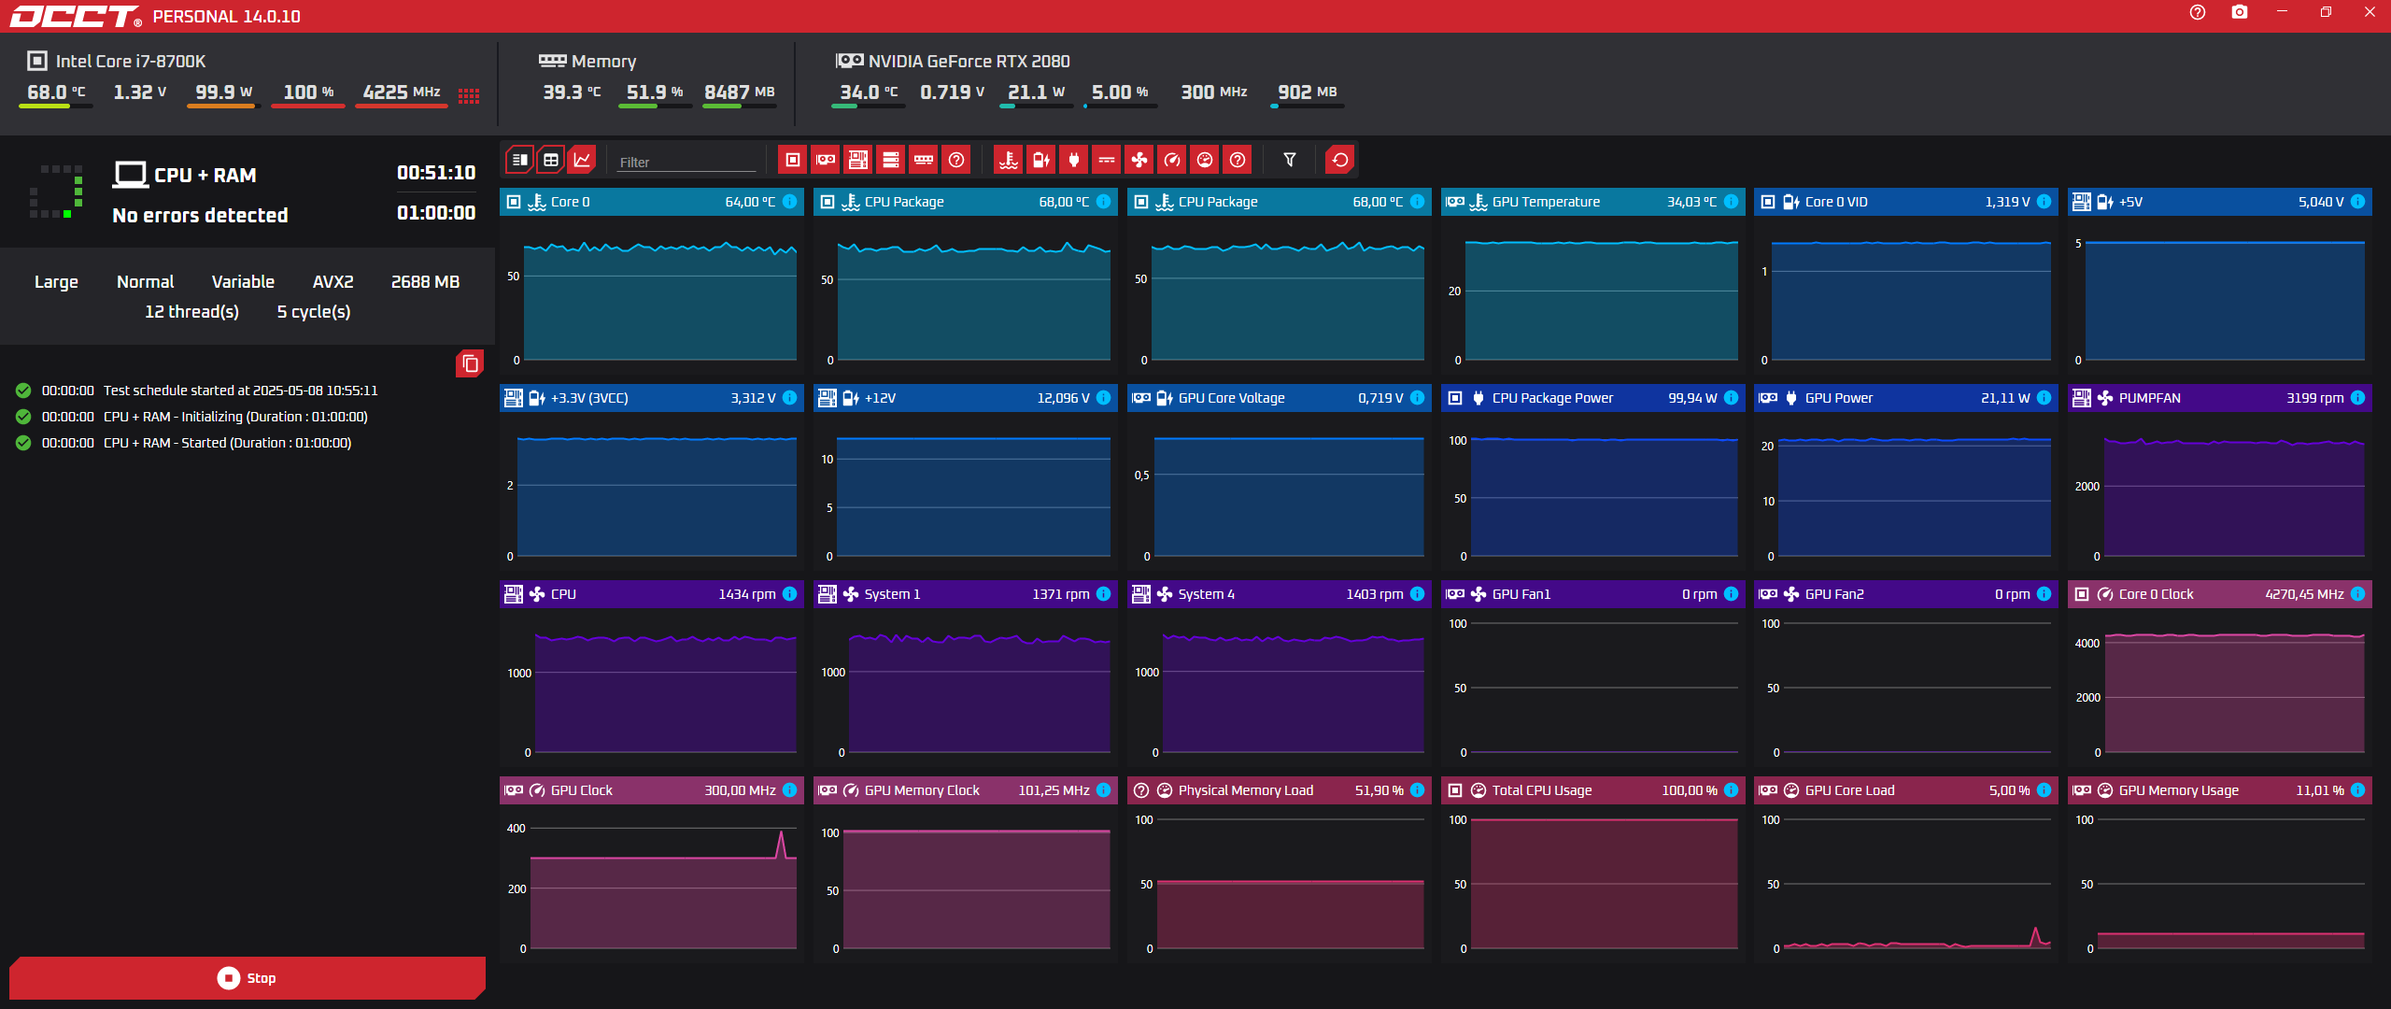The image size is (2391, 1009).
Task: Toggle fan speed sensor type filter
Action: [x=1139, y=160]
